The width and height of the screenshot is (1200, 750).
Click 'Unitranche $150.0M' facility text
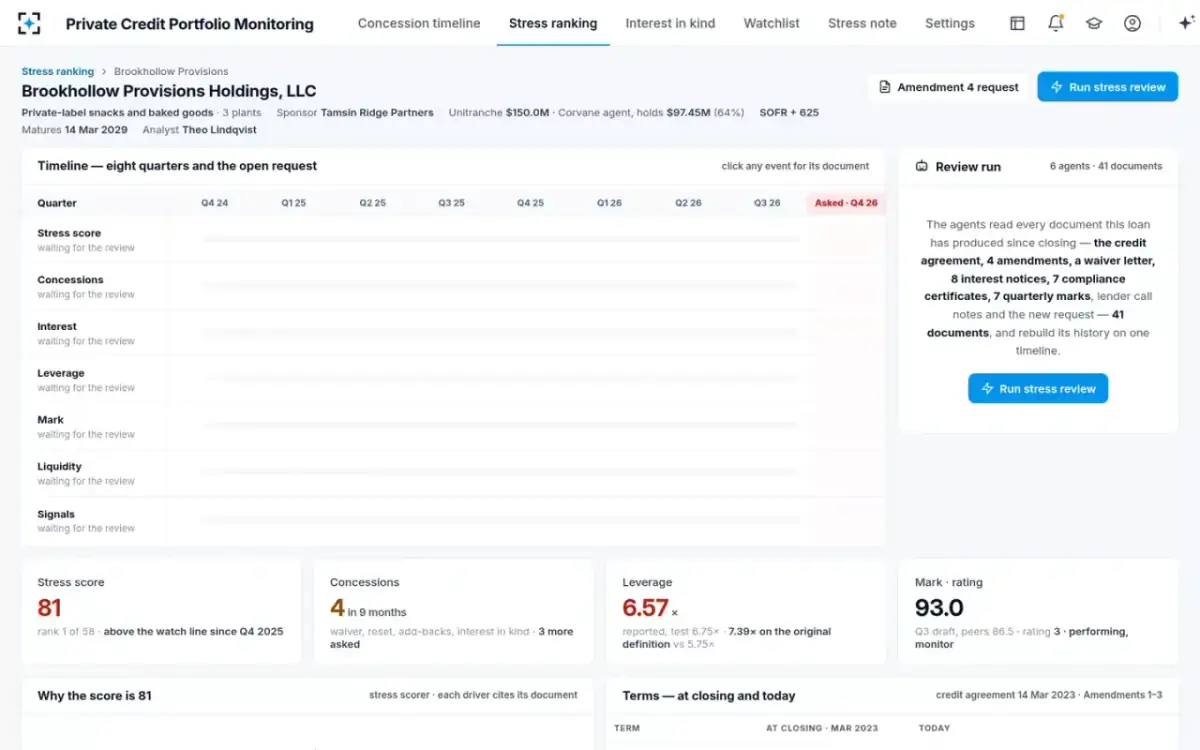[x=499, y=113]
